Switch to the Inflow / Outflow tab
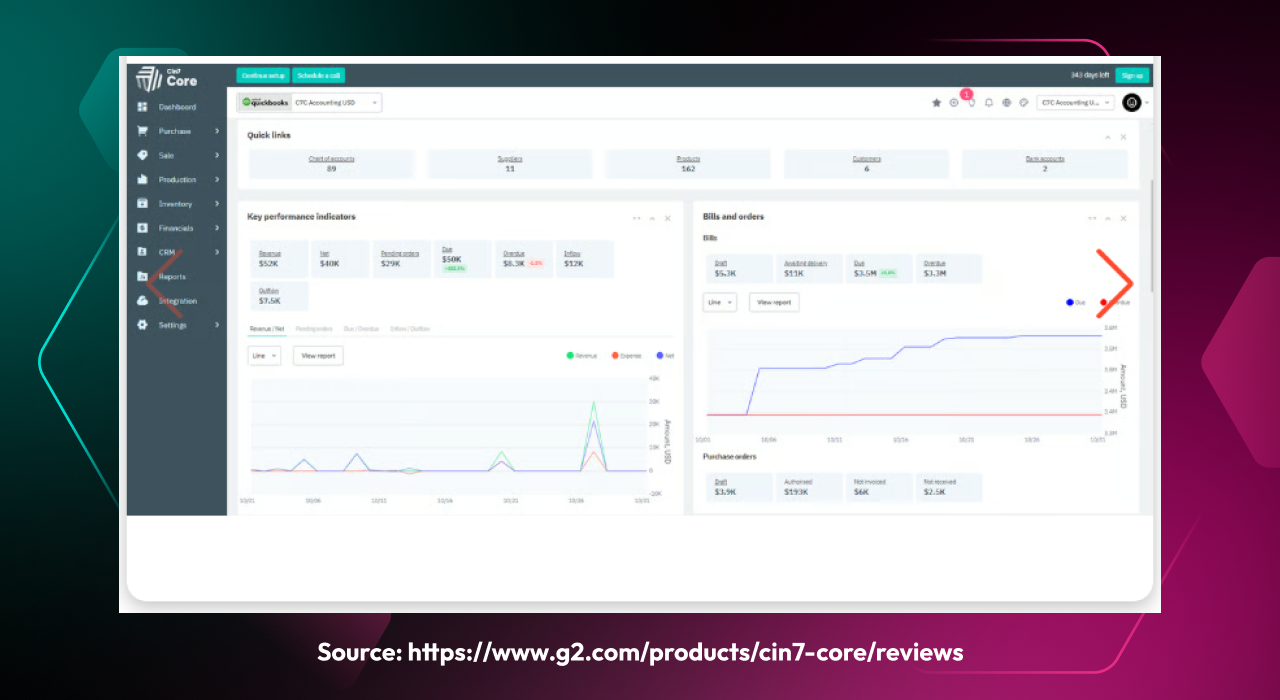Screen dimensions: 1280x700 point(410,329)
